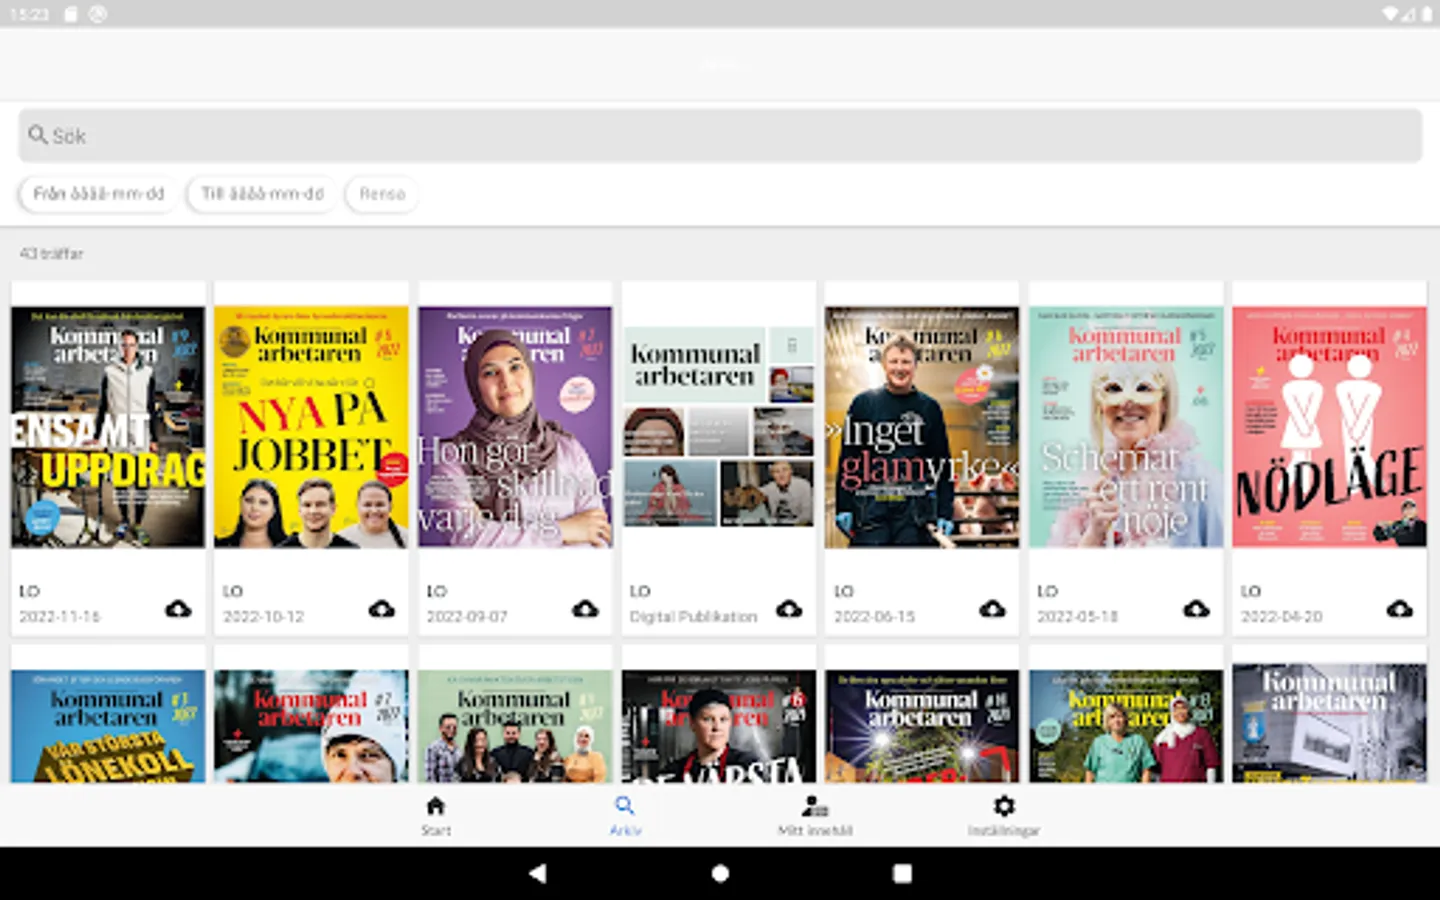Open second-row grey building cover
This screenshot has height=900, width=1440.
click(x=1329, y=723)
